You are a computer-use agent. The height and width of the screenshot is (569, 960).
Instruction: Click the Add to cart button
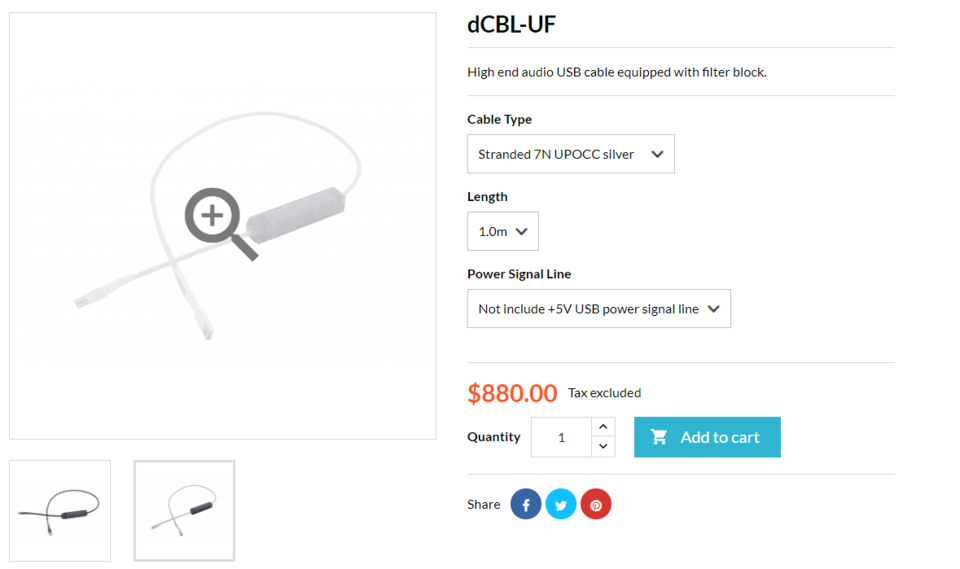tap(707, 437)
